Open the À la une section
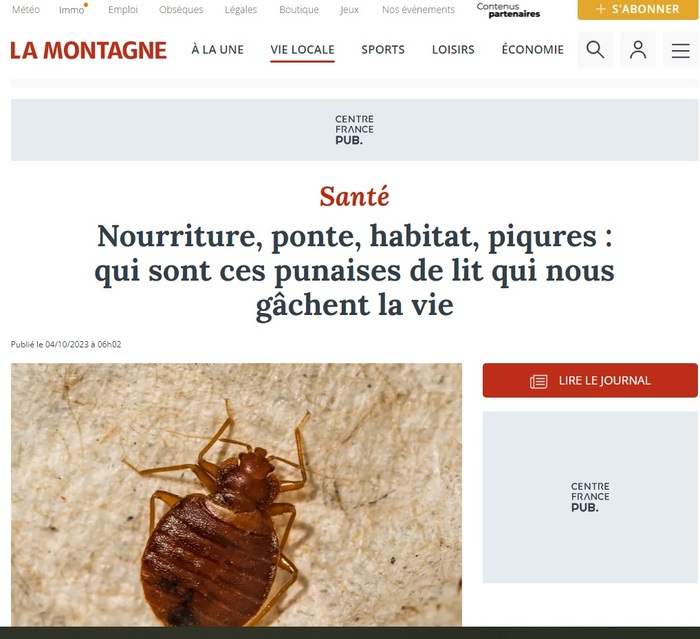 tap(217, 50)
